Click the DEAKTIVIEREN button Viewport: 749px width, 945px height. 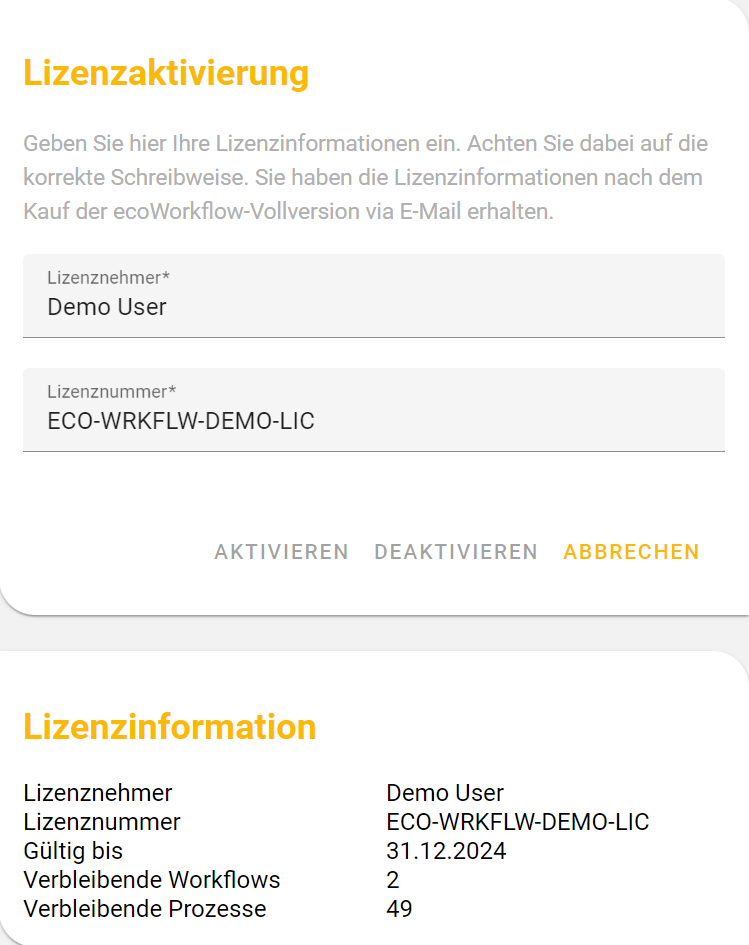[456, 552]
